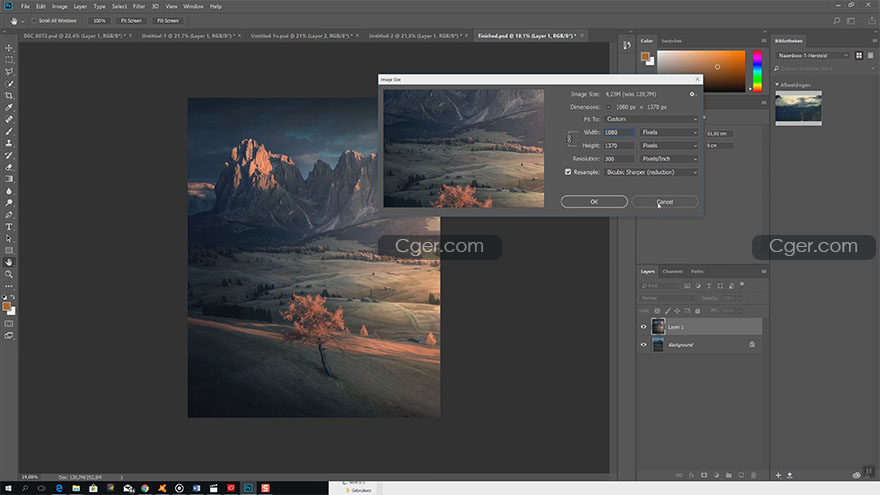Screen dimensions: 880x495
Task: Open Resample method Bicubic Sharper dropdown
Action: coord(651,172)
